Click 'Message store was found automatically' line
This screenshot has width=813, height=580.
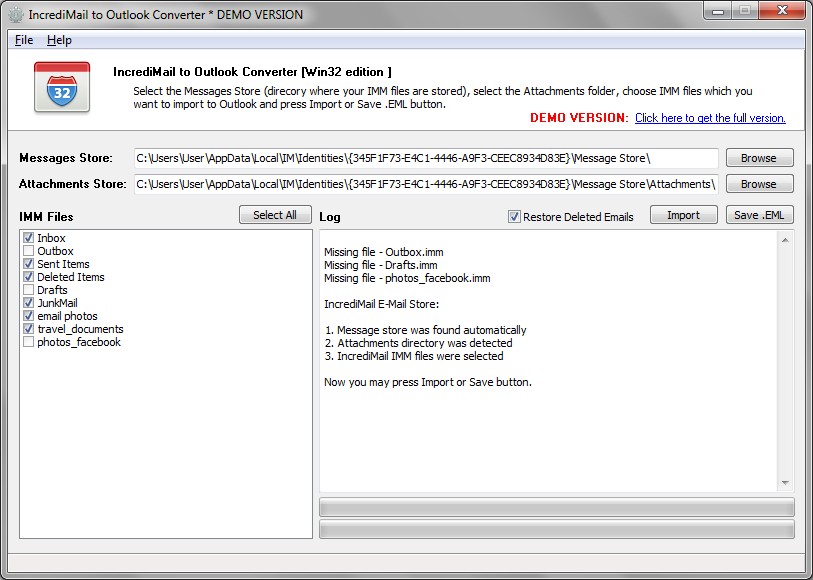(425, 330)
